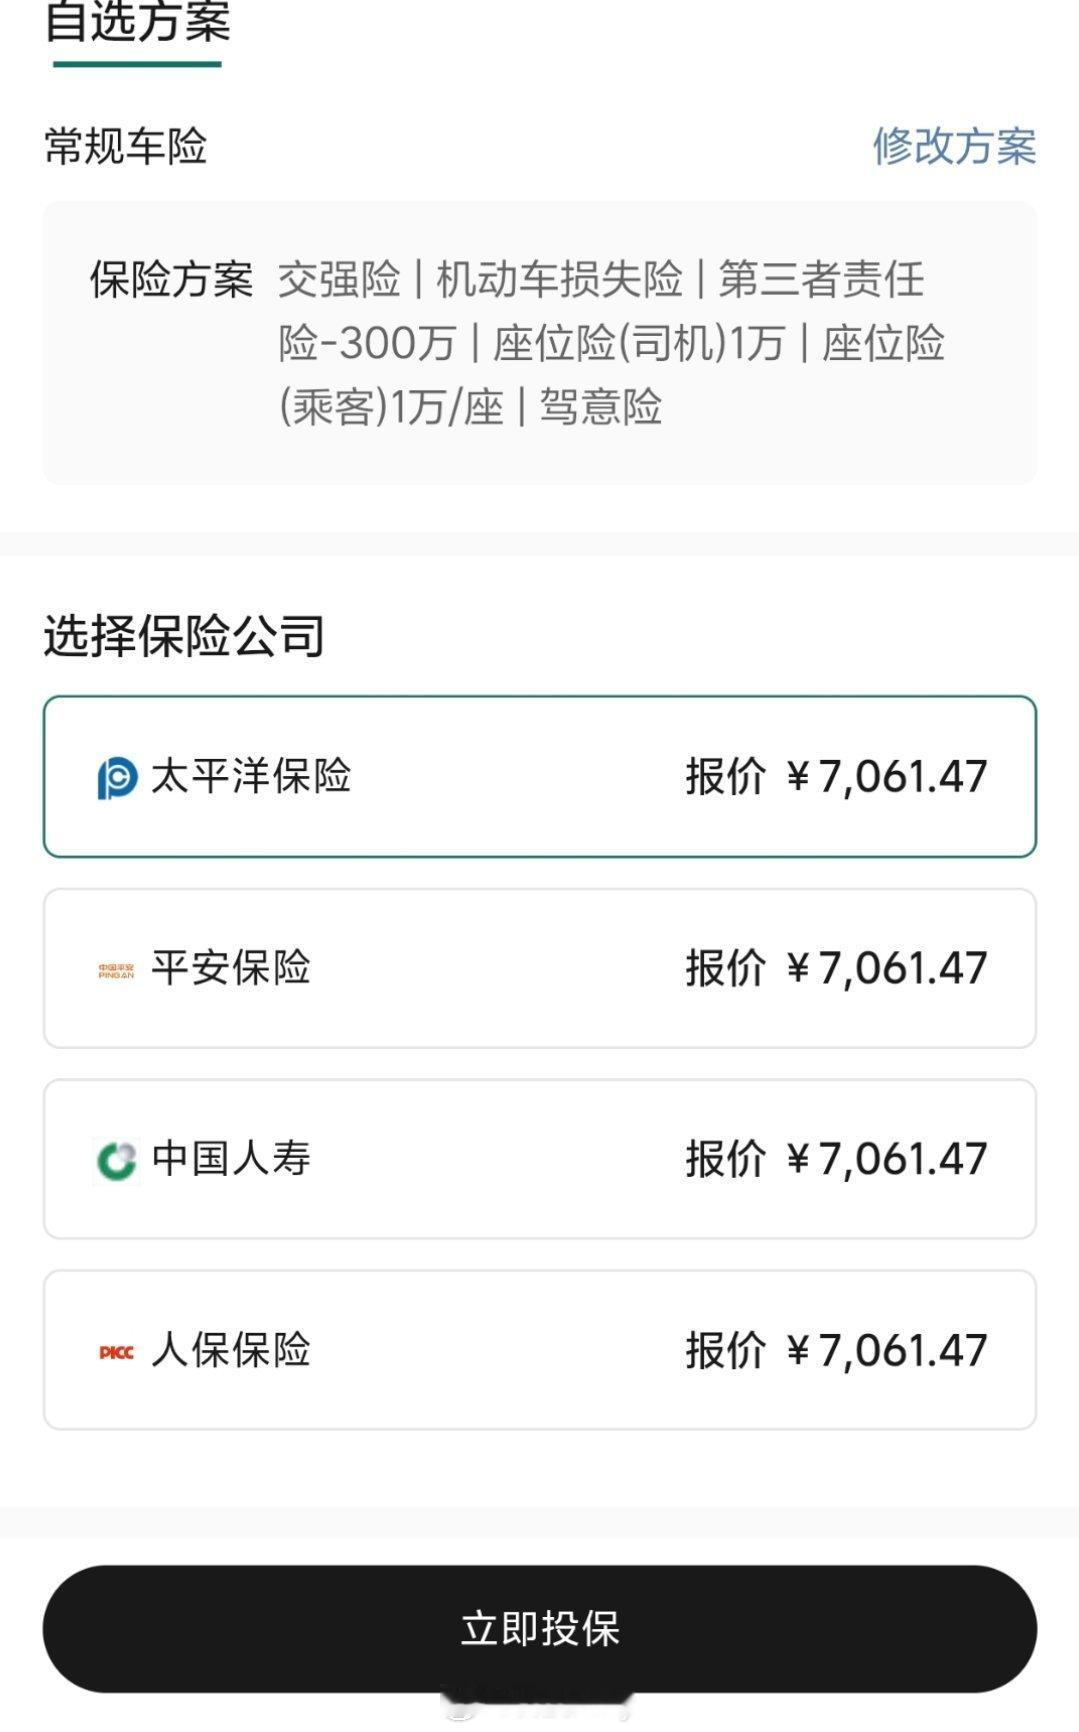
Task: Tap the 座位险(乘客)1万/座 coverage text
Action: point(391,407)
